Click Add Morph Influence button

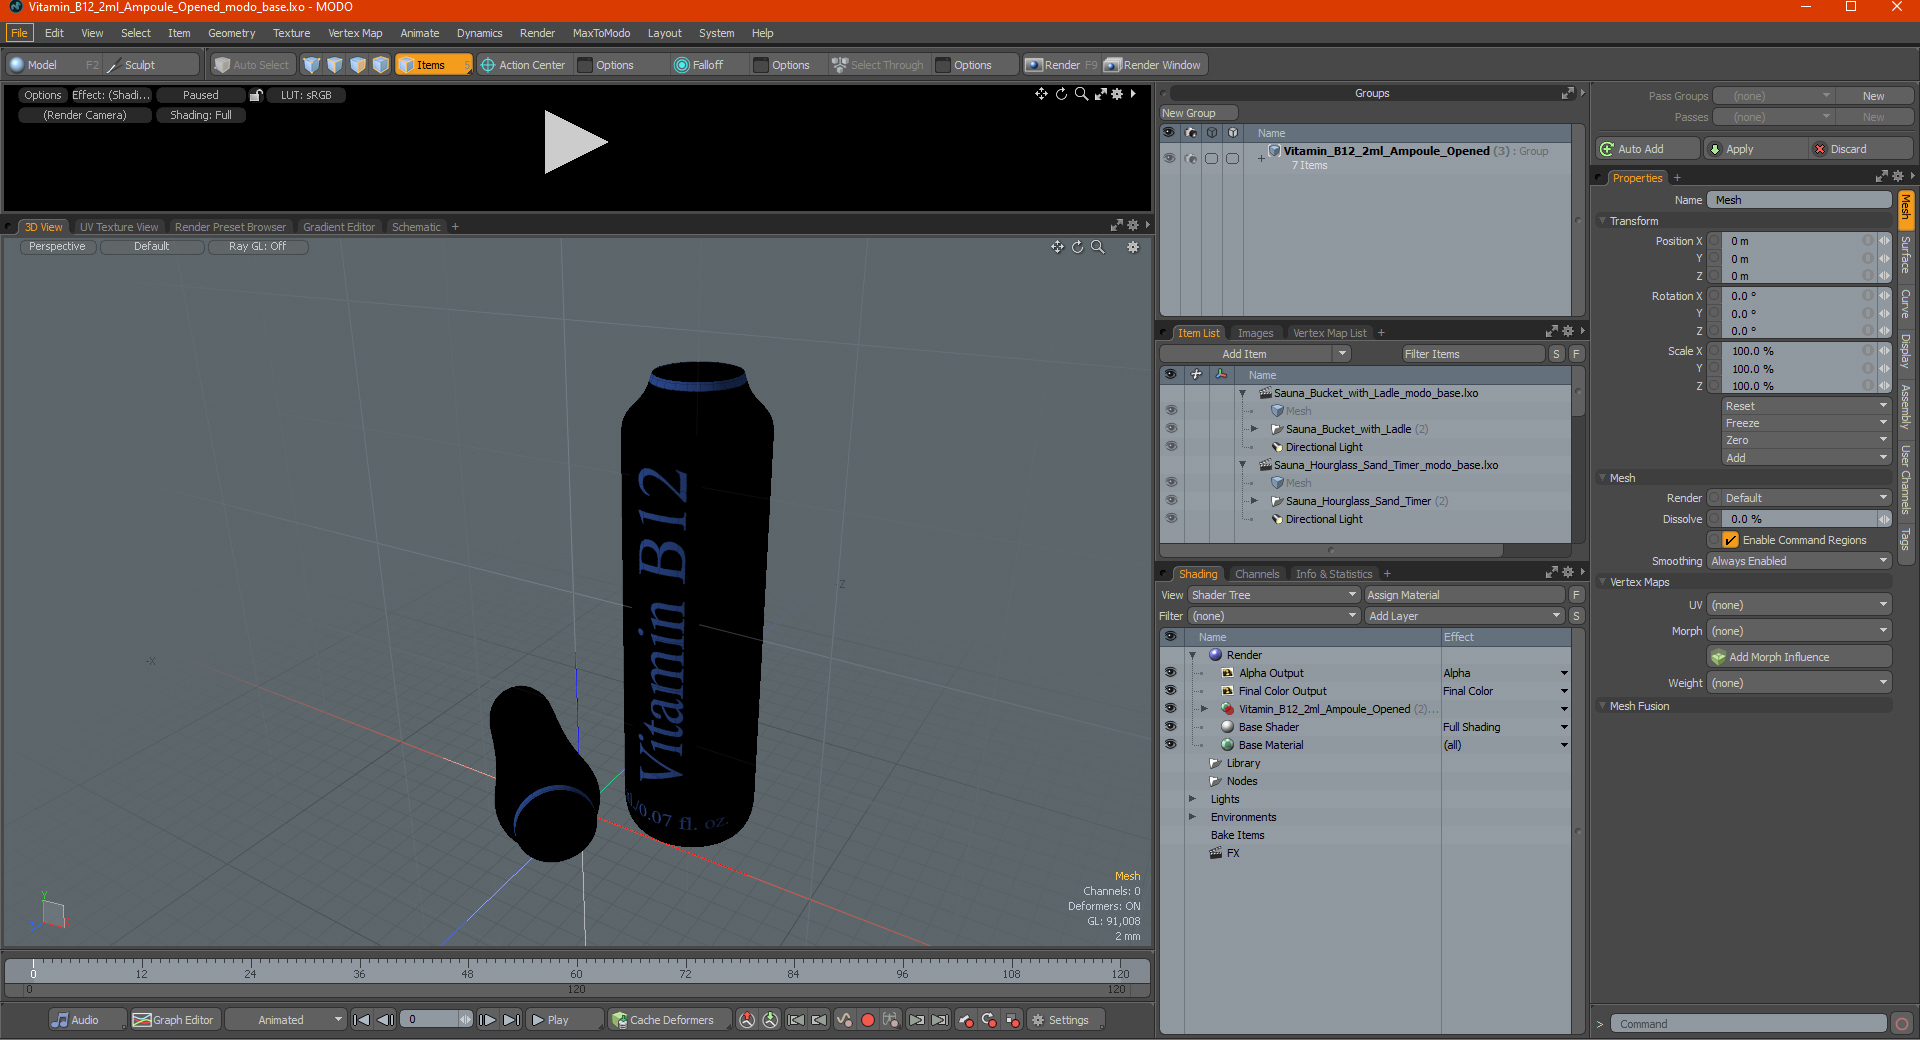tap(1799, 657)
